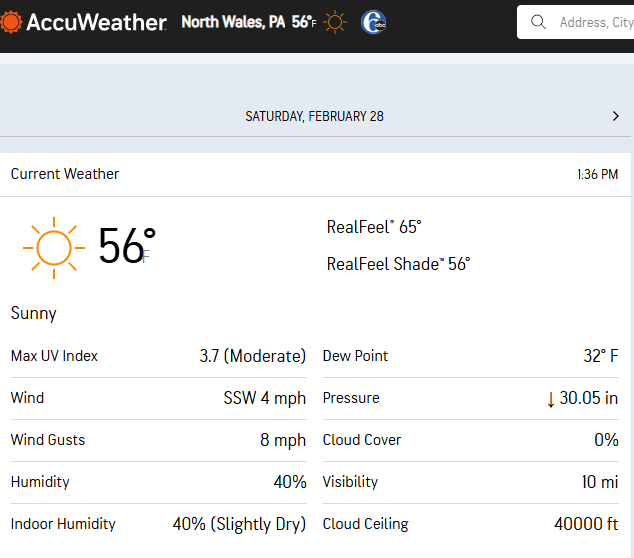Select the Current Weather card heading
634x558 pixels.
point(65,174)
